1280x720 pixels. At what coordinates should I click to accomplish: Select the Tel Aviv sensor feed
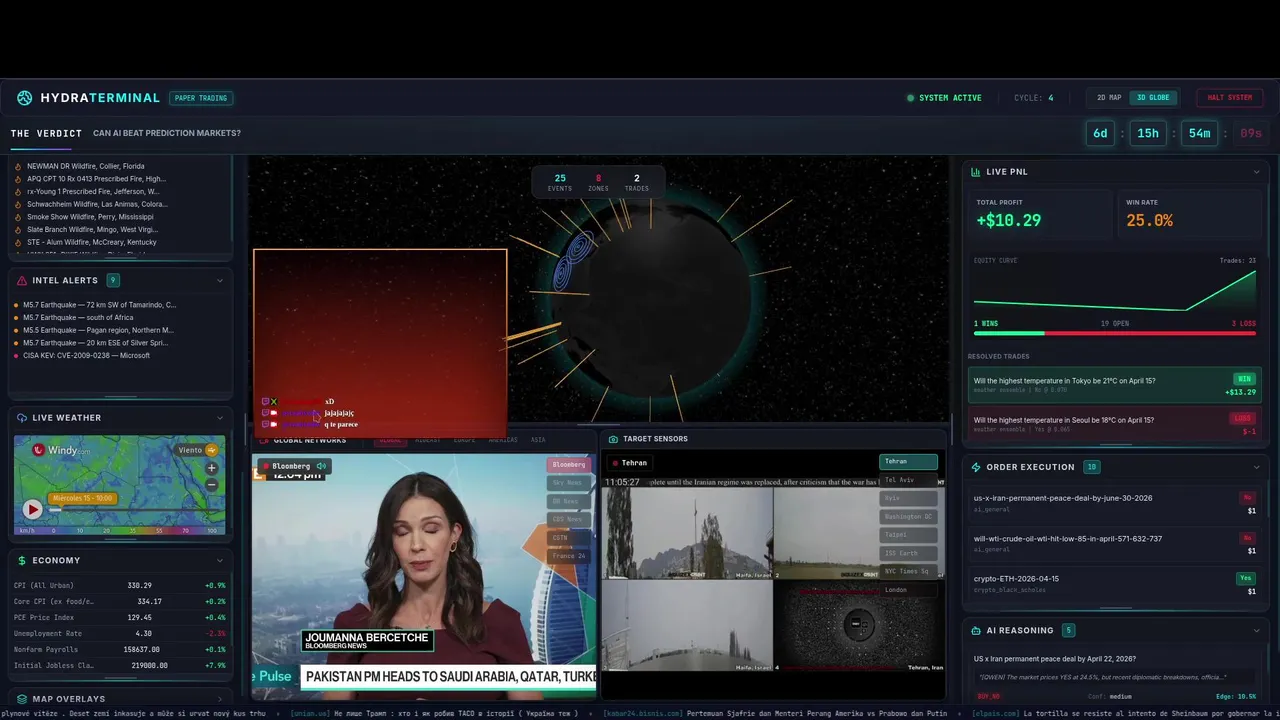909,480
